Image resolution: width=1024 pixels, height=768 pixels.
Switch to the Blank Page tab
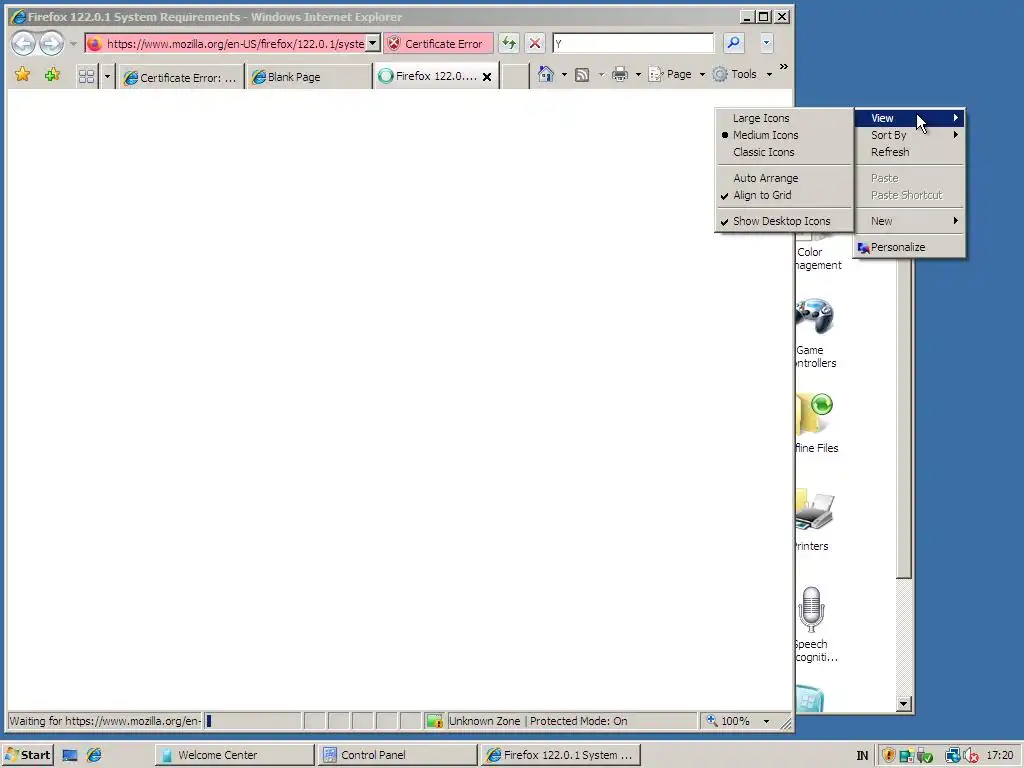pos(309,77)
